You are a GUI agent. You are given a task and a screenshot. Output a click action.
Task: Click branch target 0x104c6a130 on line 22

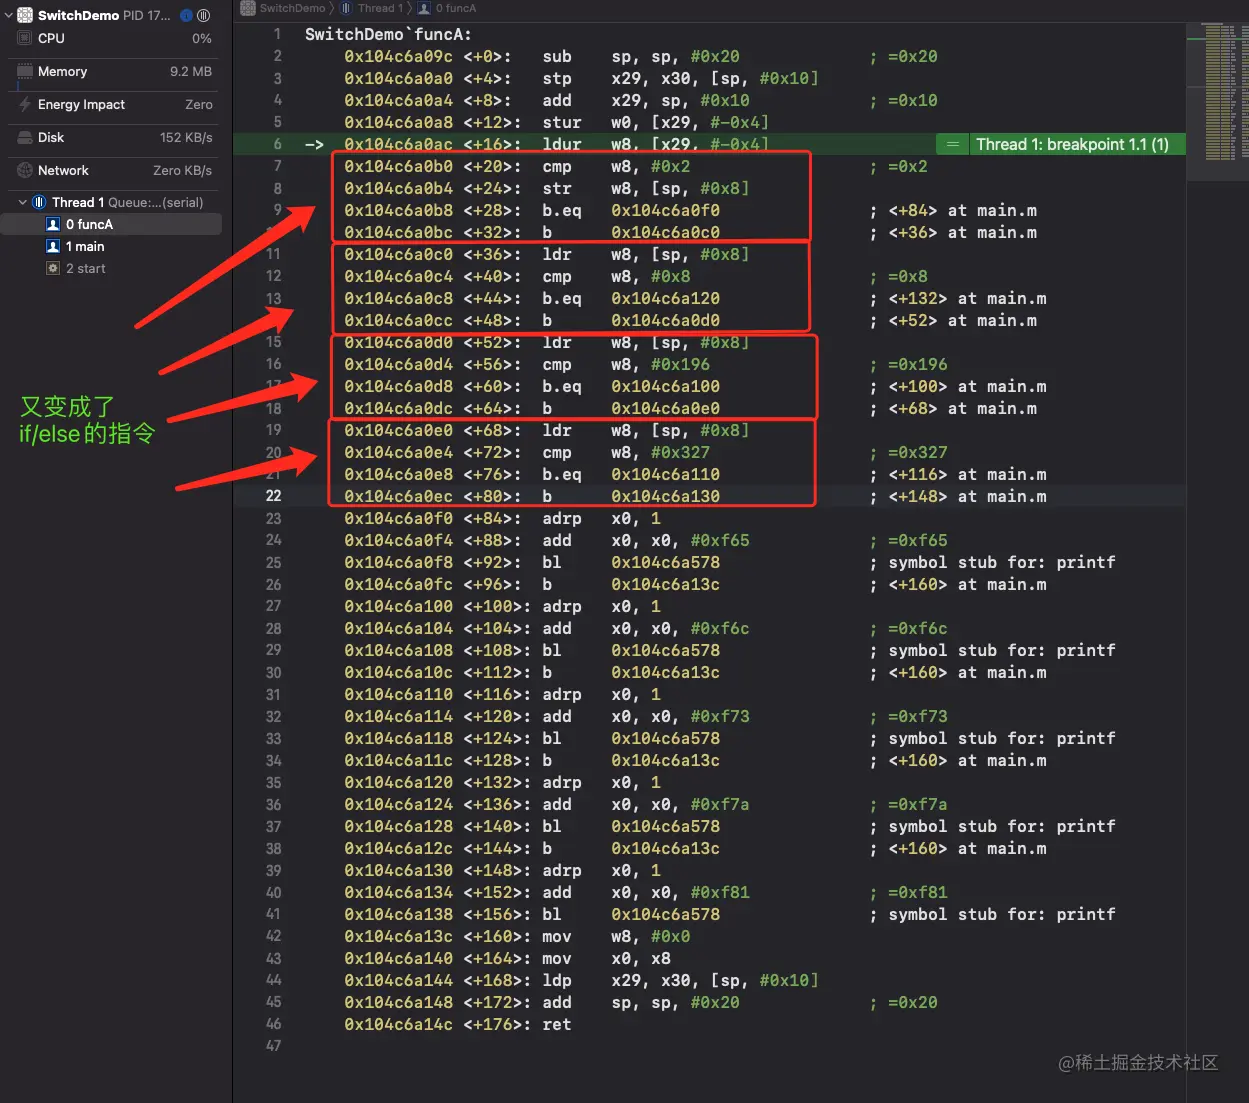click(665, 496)
